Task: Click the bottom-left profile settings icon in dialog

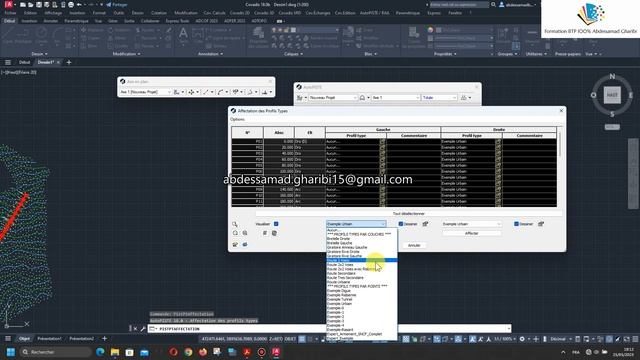Action: pyautogui.click(x=235, y=244)
